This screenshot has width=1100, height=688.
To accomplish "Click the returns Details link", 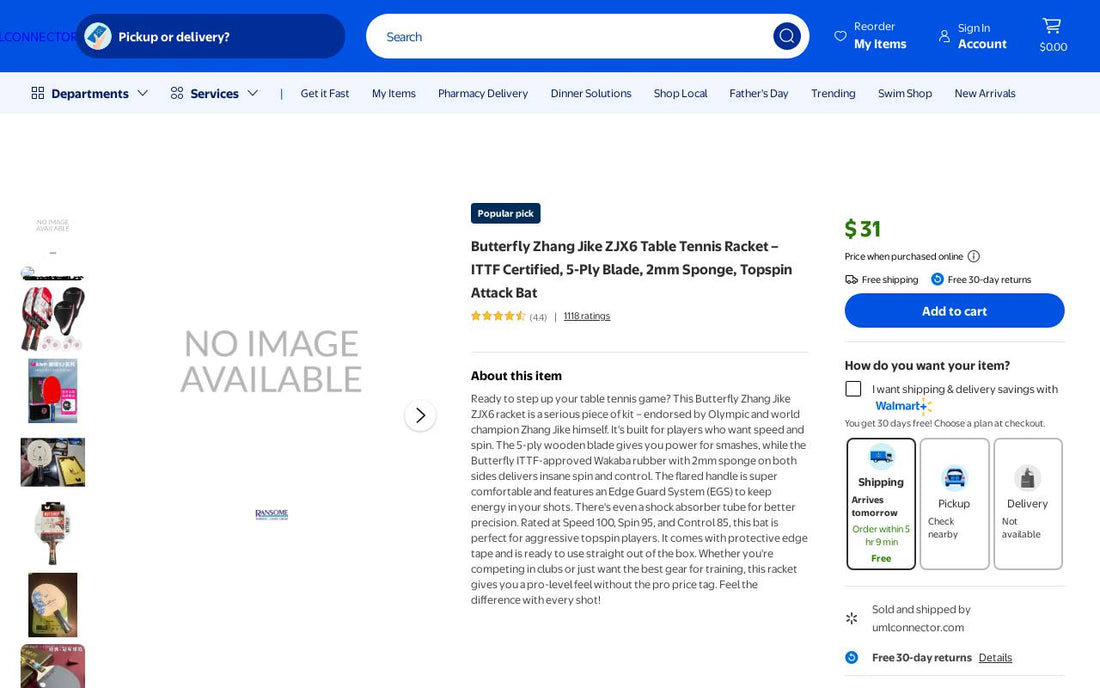I will [995, 658].
